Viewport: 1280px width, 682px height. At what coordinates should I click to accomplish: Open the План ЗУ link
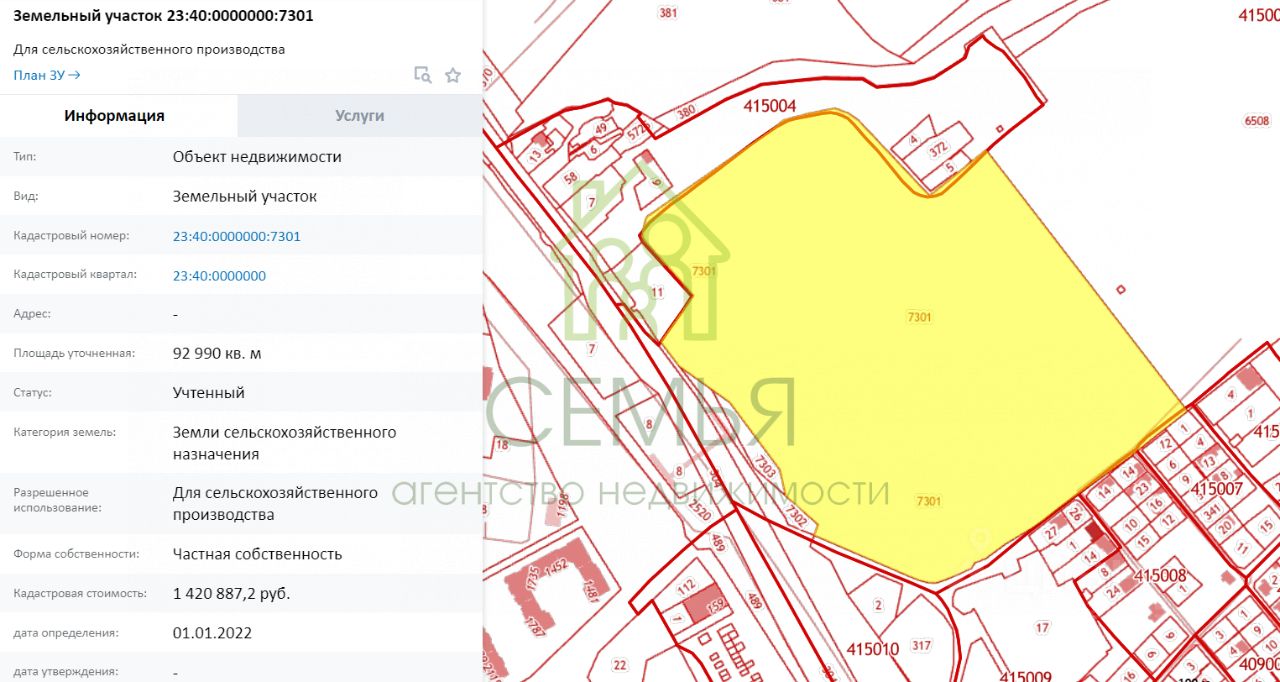[x=46, y=75]
